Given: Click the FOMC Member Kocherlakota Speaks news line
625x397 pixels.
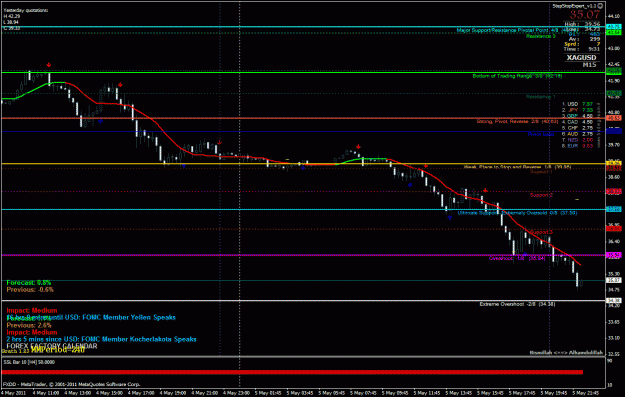Looking at the screenshot, I should [x=101, y=340].
